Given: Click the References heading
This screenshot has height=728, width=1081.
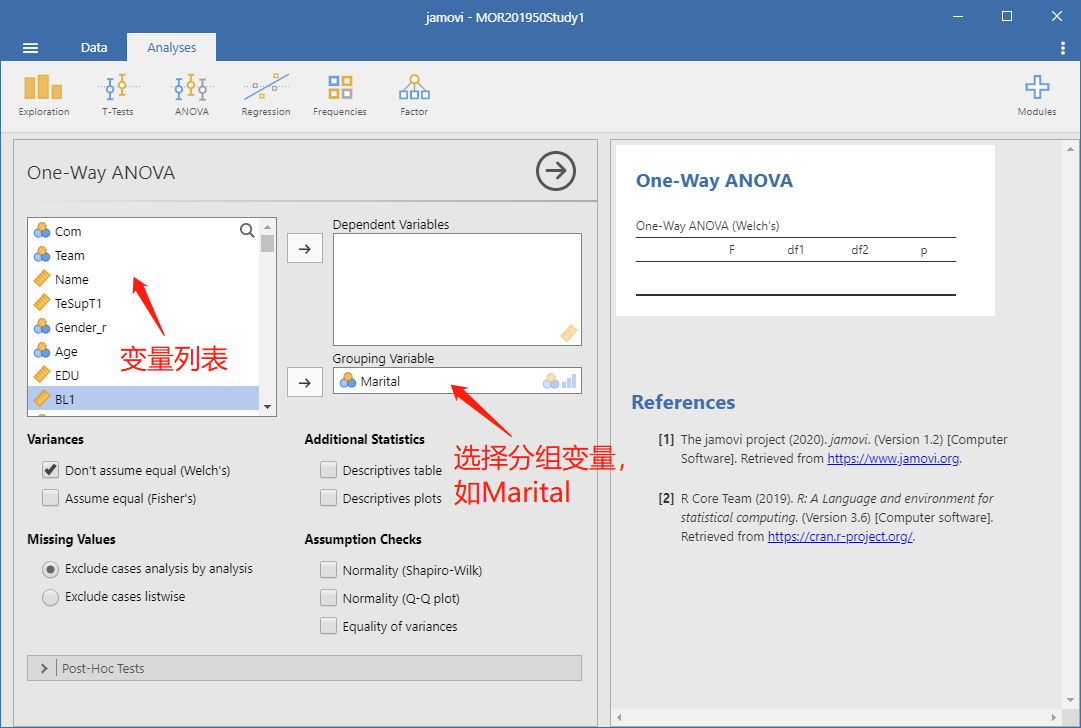Looking at the screenshot, I should click(683, 402).
